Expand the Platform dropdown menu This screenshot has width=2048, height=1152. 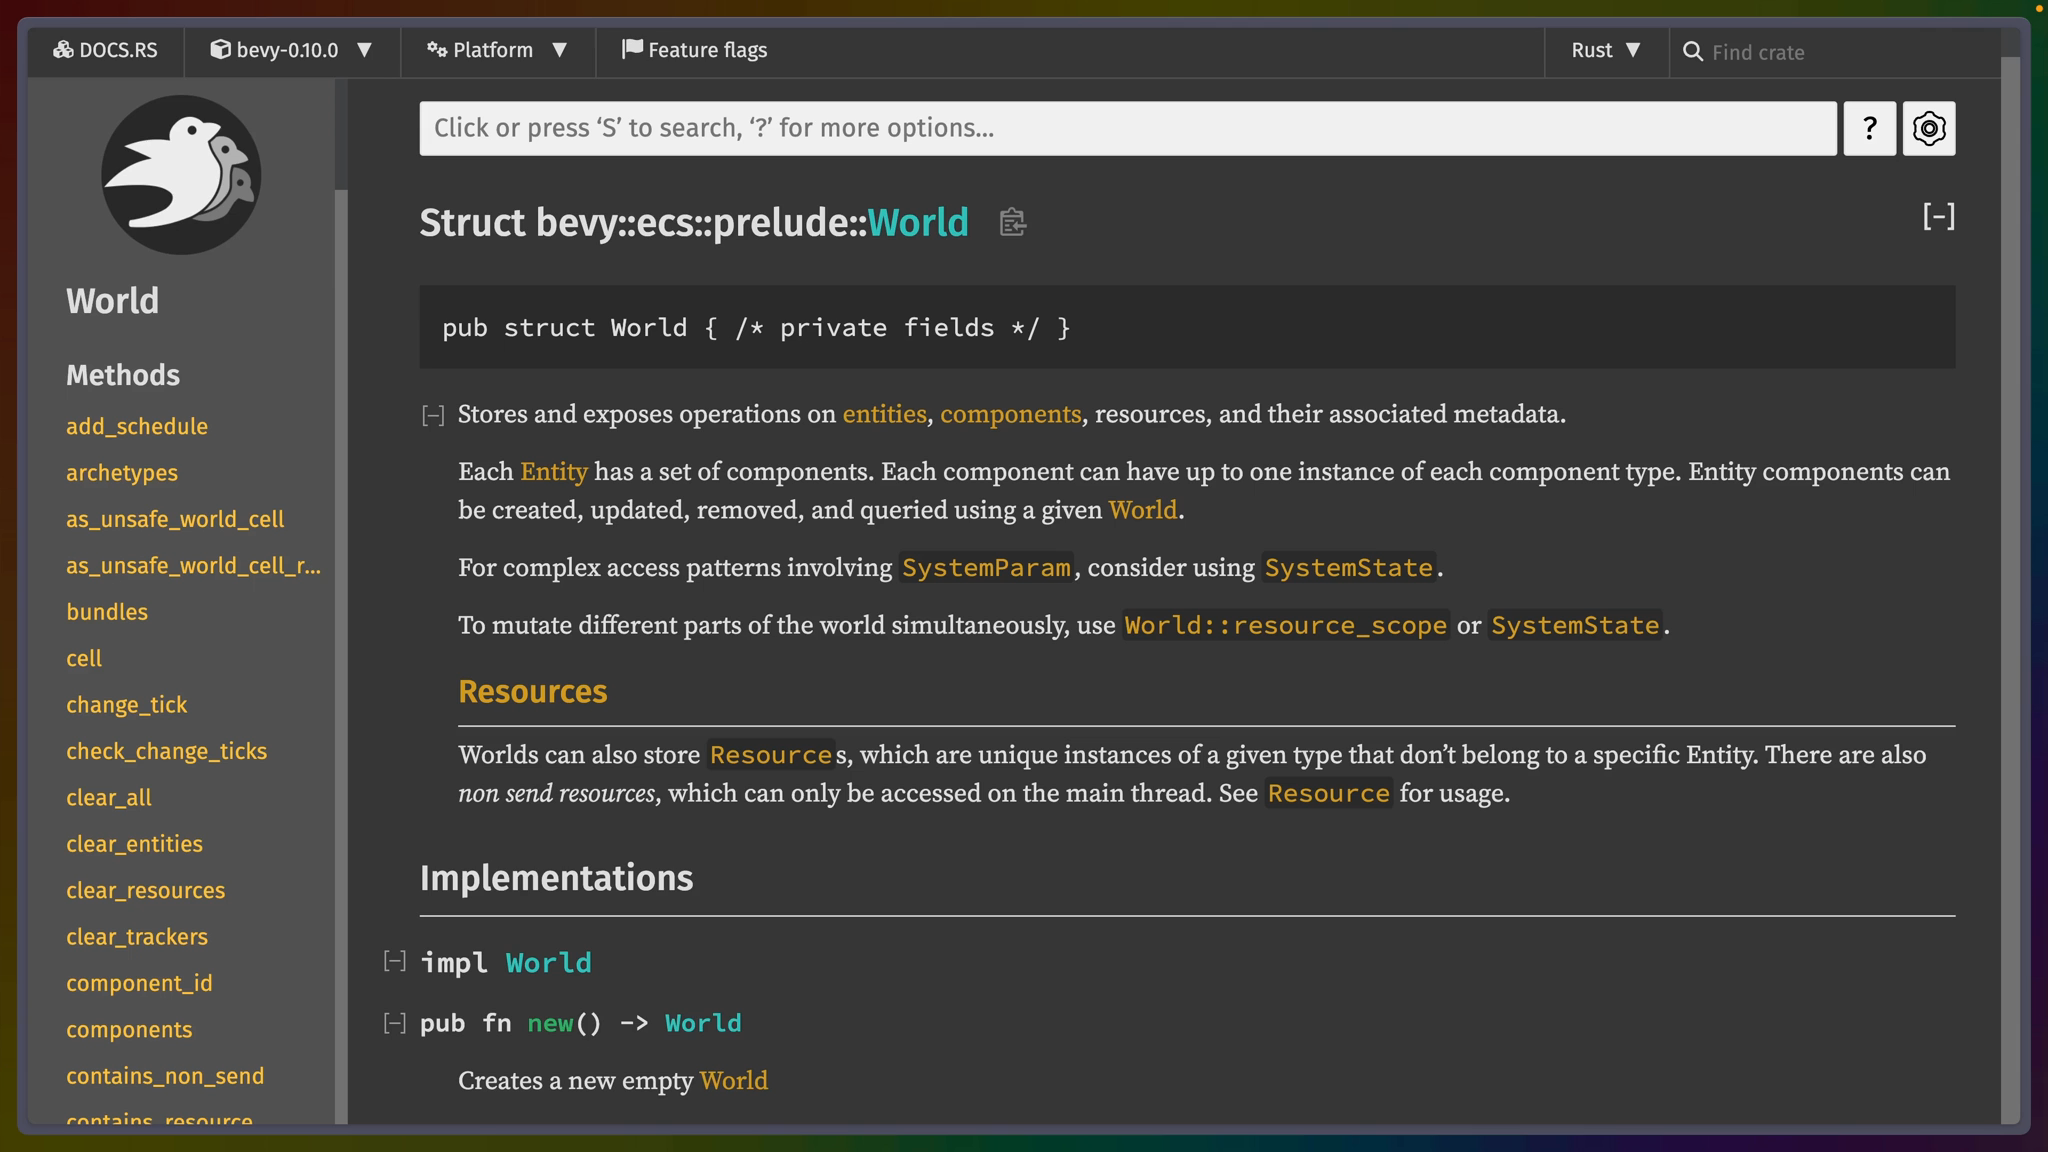coord(497,50)
